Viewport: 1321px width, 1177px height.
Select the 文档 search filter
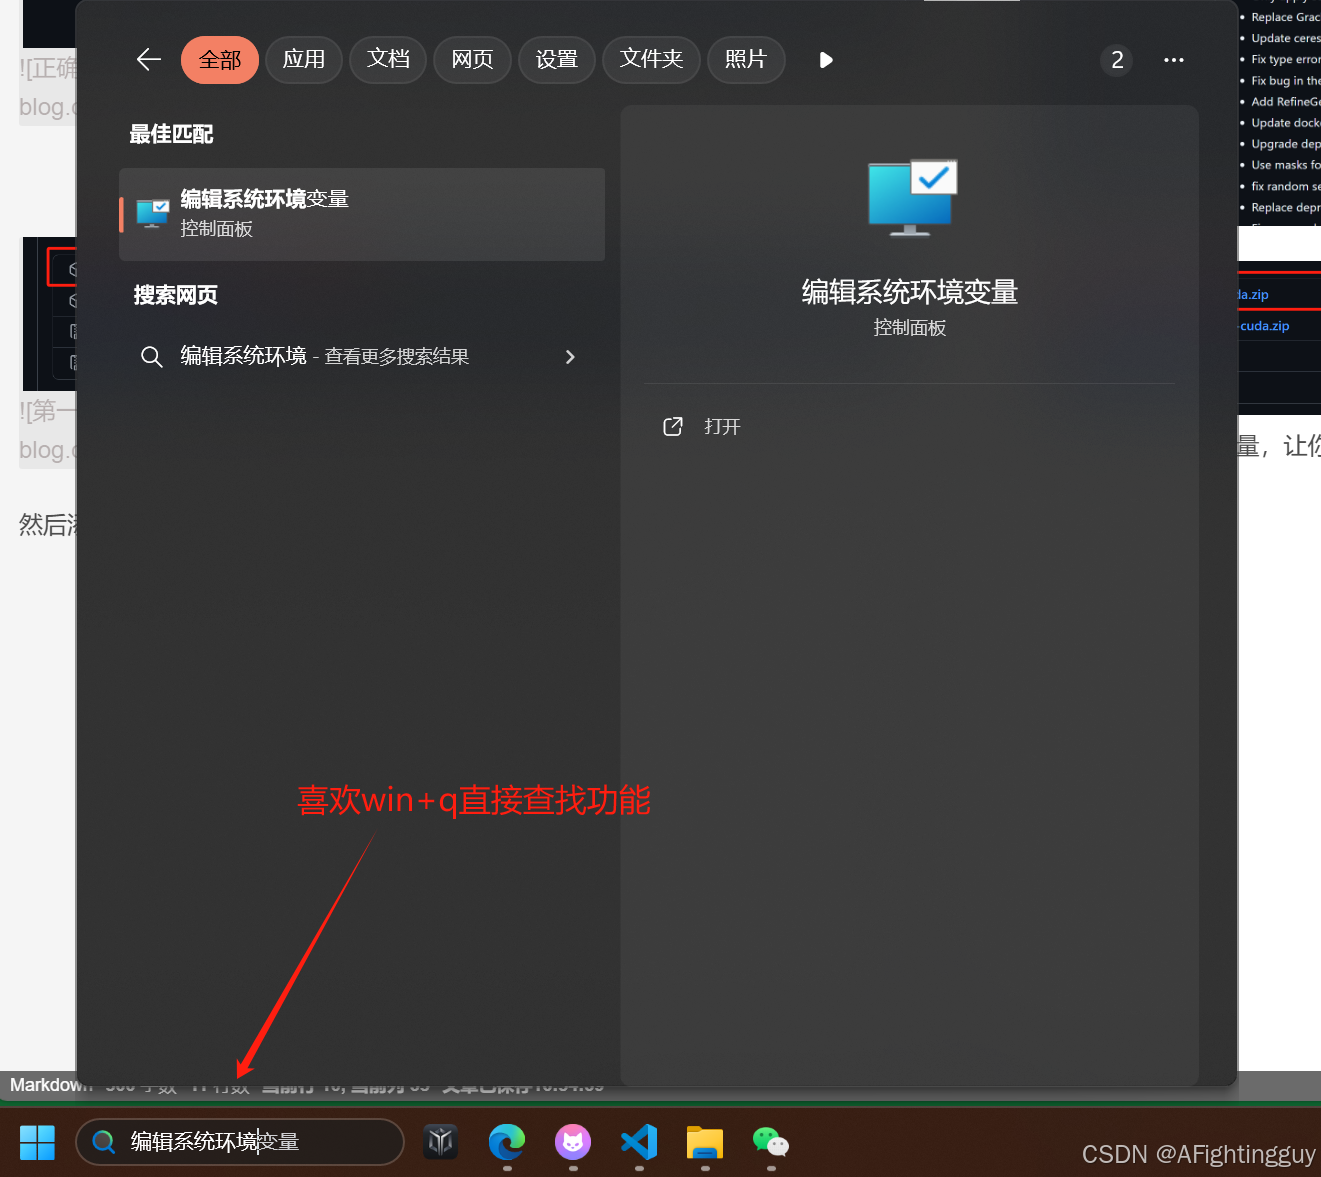[x=388, y=60]
